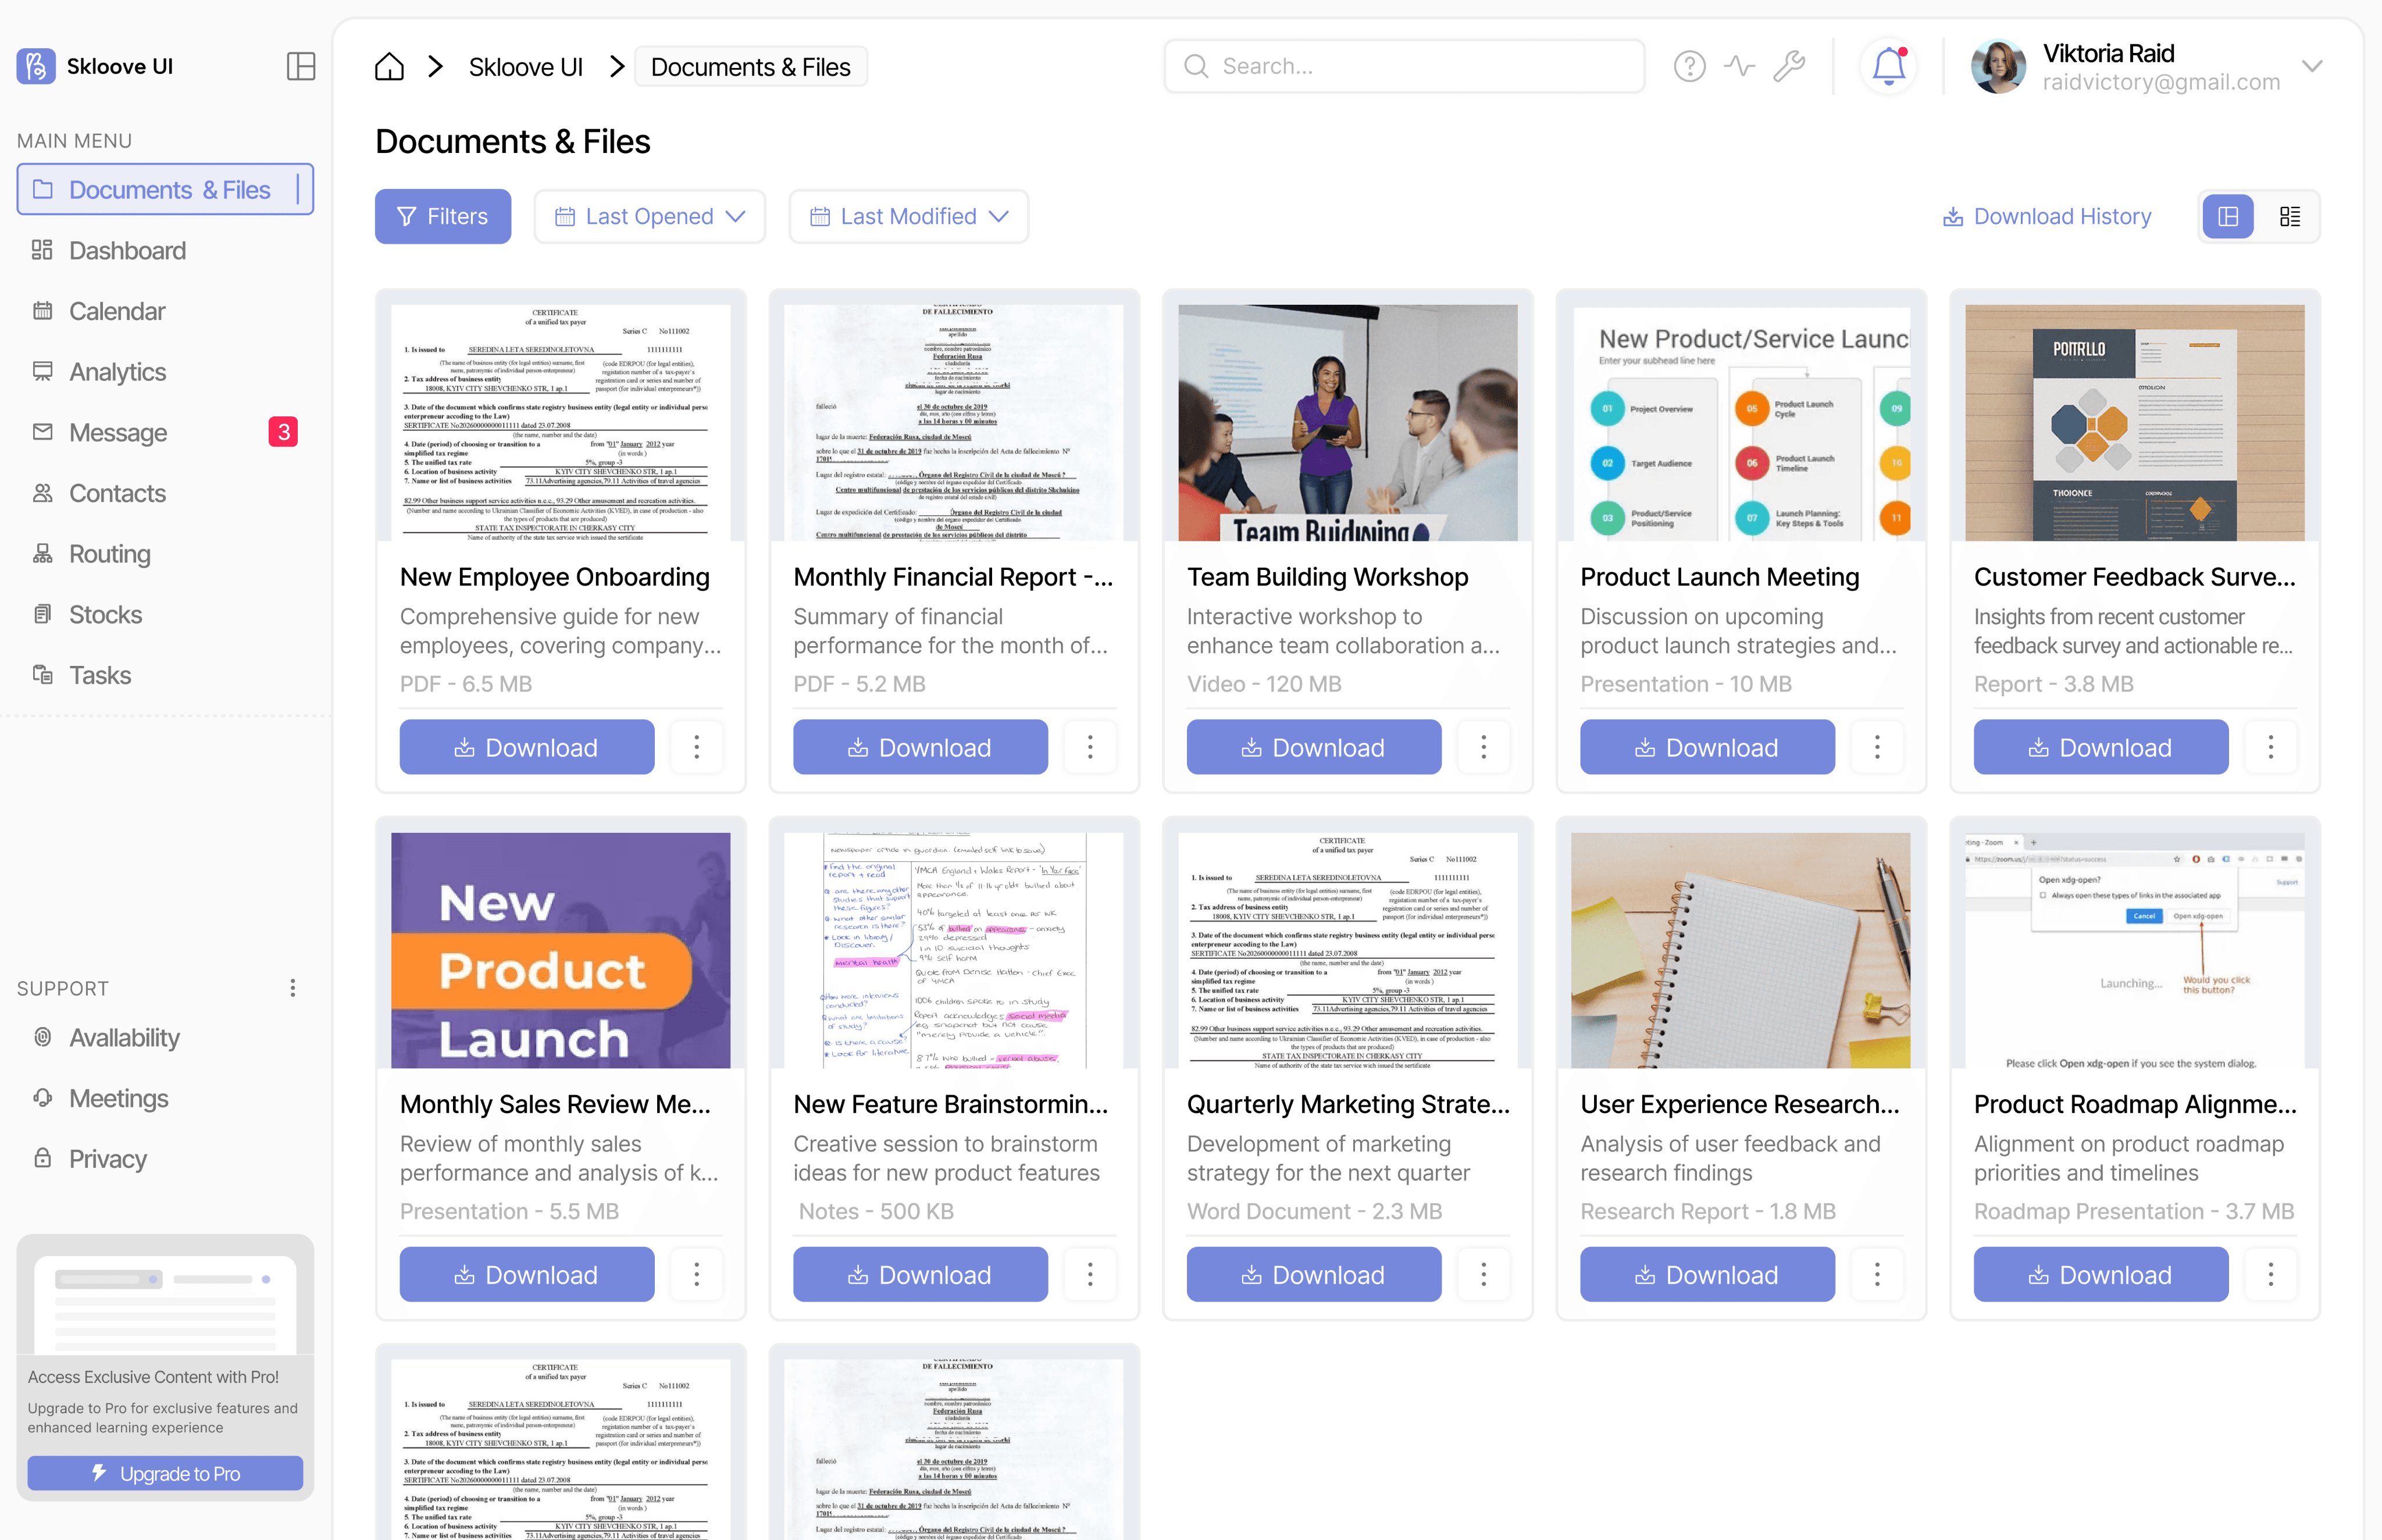Toggle the Filters button
This screenshot has width=2382, height=1540.
tap(442, 216)
